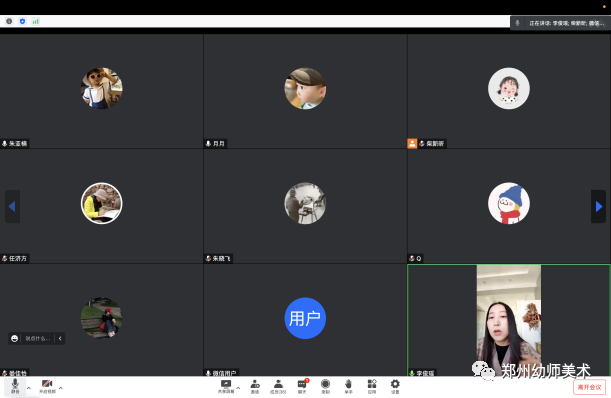Screen dimensions: 611x398
Task: Open the invite participants icon
Action: pyautogui.click(x=255, y=386)
